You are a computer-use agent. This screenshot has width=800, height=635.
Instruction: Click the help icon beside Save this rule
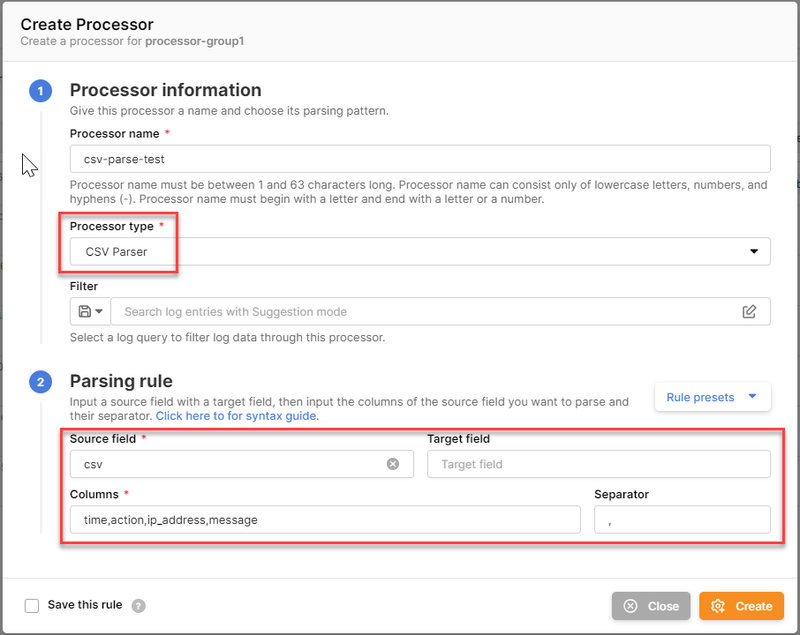point(139,605)
